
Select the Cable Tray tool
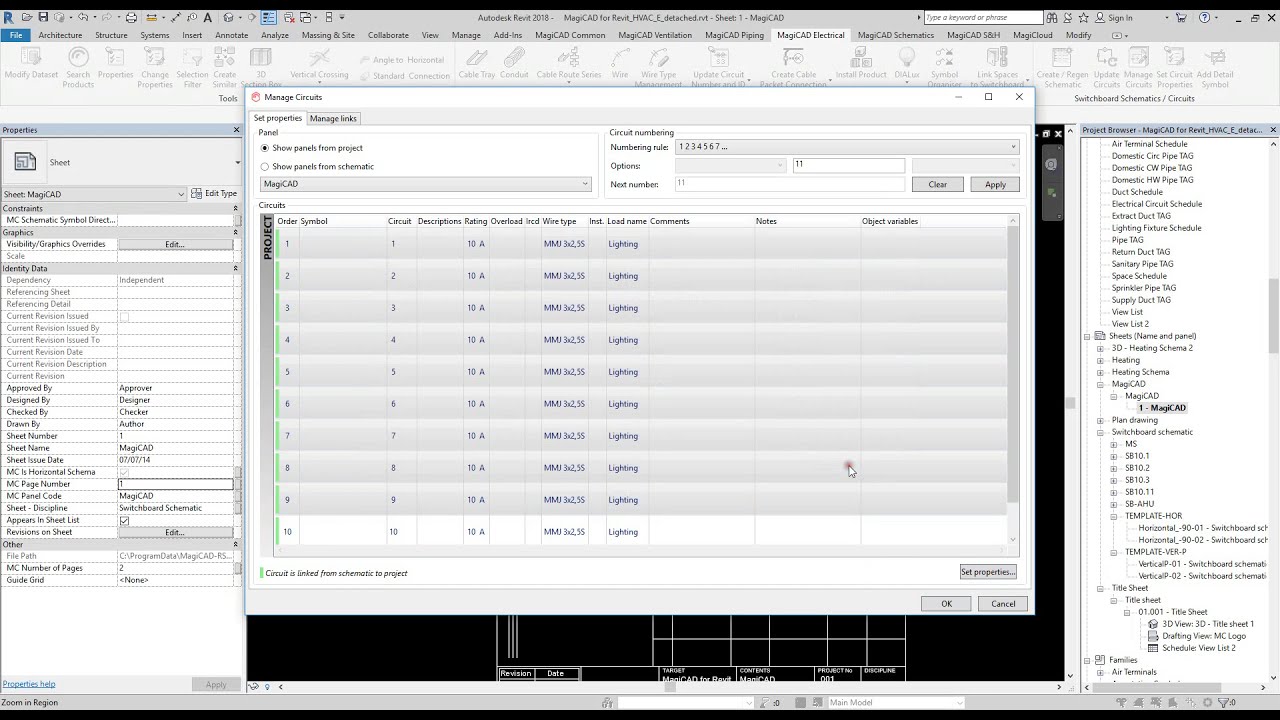coord(477,63)
